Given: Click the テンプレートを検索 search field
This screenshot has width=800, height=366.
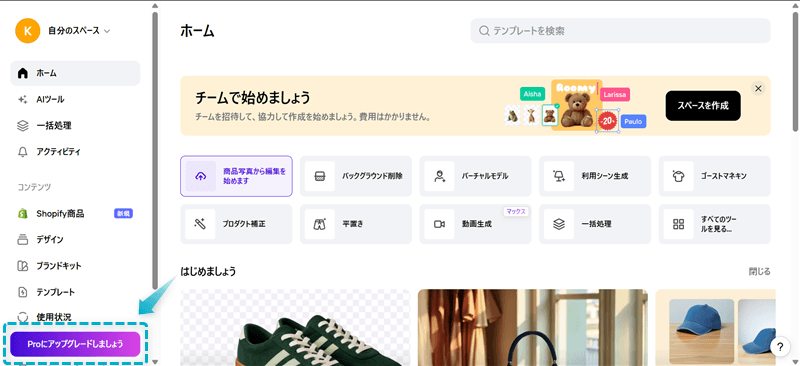Looking at the screenshot, I should click(x=620, y=31).
